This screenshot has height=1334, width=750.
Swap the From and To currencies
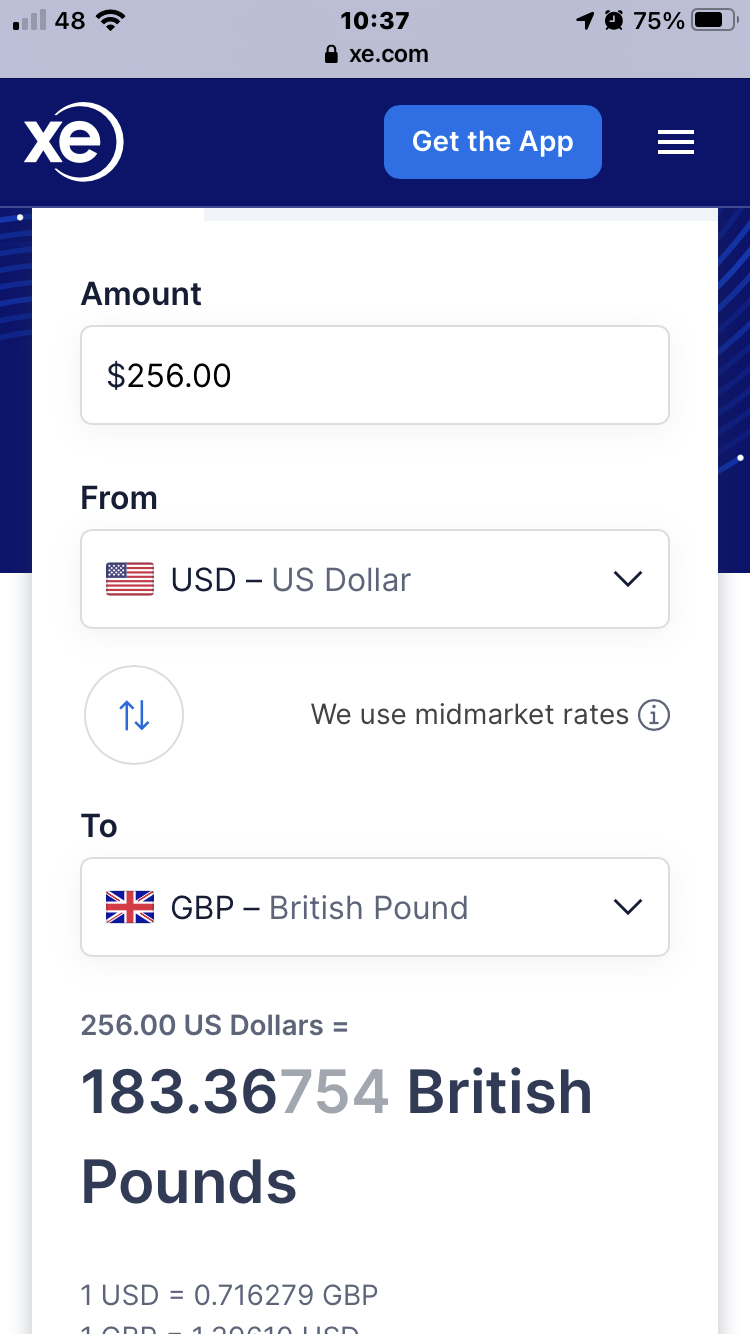(x=134, y=715)
